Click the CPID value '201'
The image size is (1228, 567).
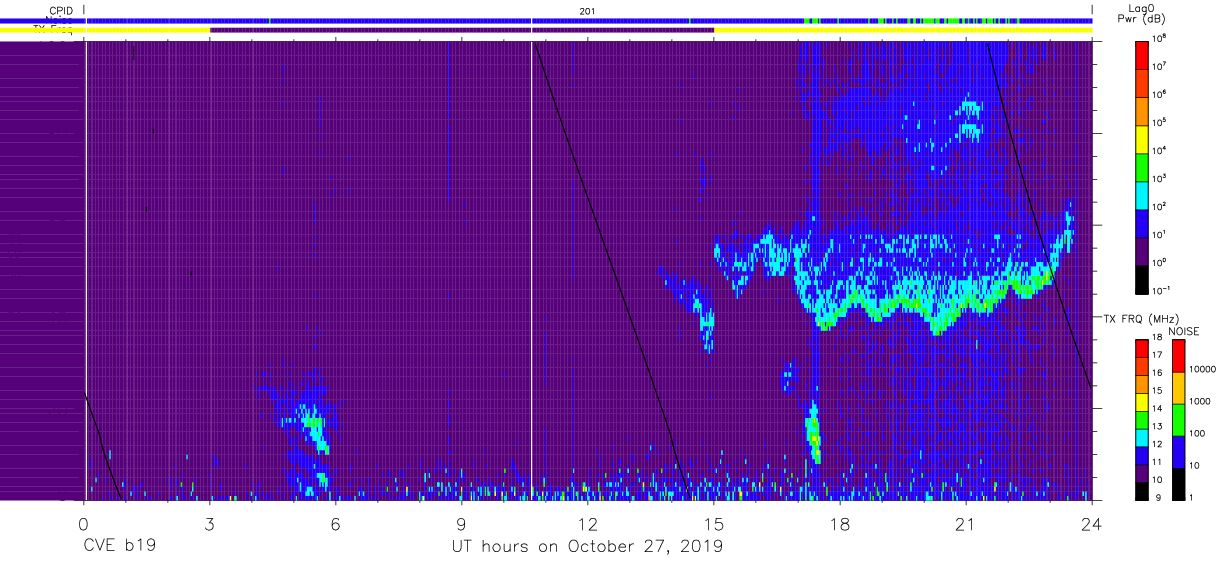(x=588, y=11)
